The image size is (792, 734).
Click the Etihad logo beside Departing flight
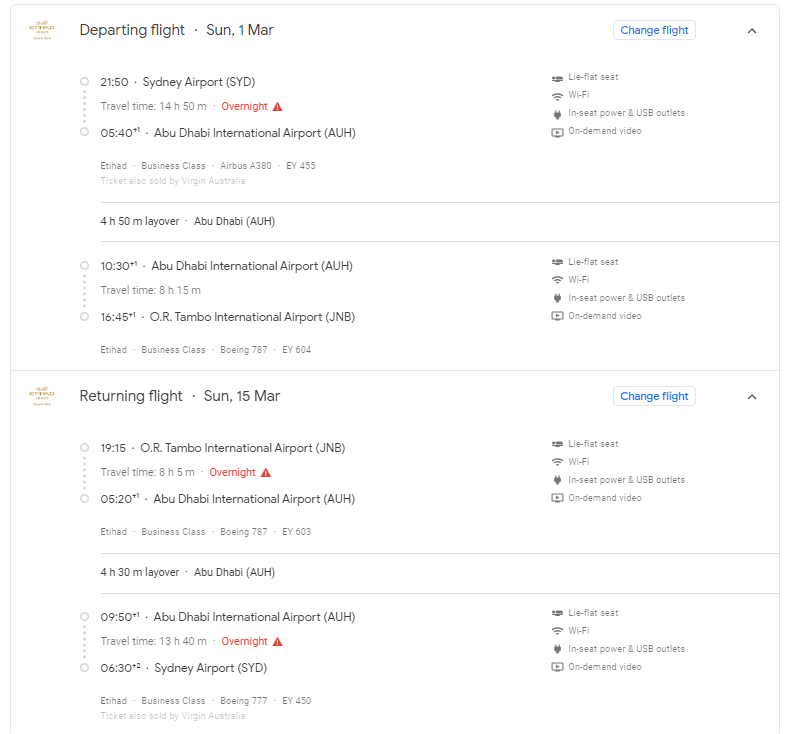(42, 30)
